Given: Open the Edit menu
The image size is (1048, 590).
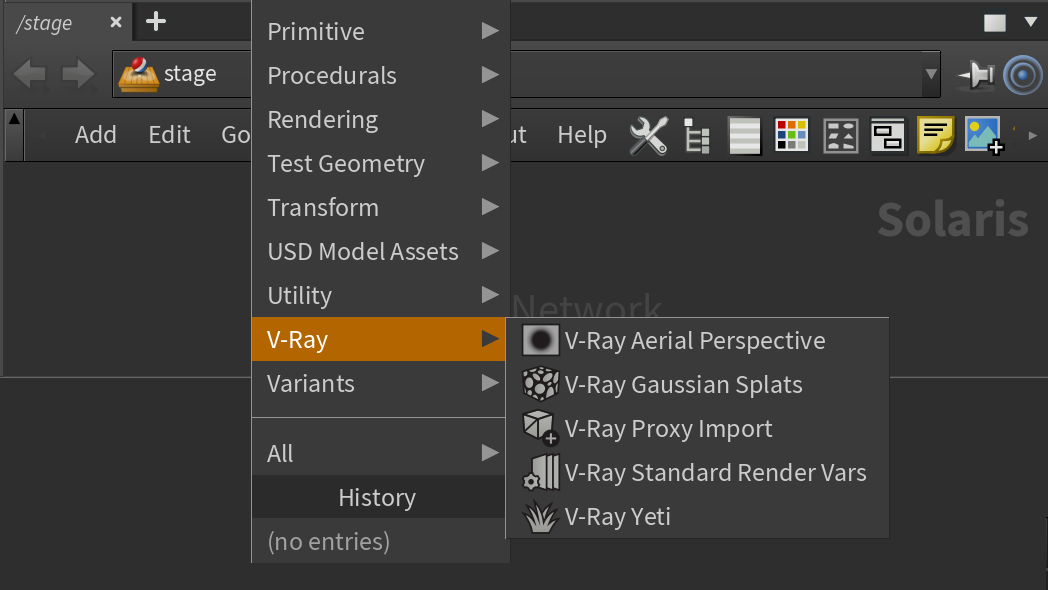Looking at the screenshot, I should point(169,135).
